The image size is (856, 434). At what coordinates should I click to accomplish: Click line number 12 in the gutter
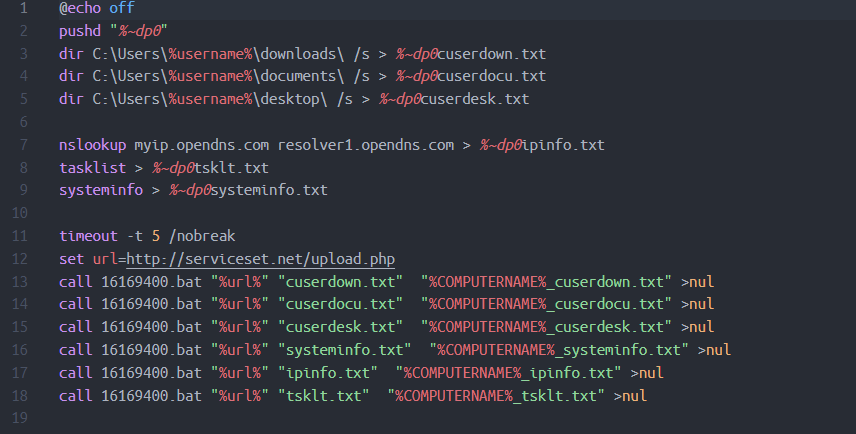[20, 259]
